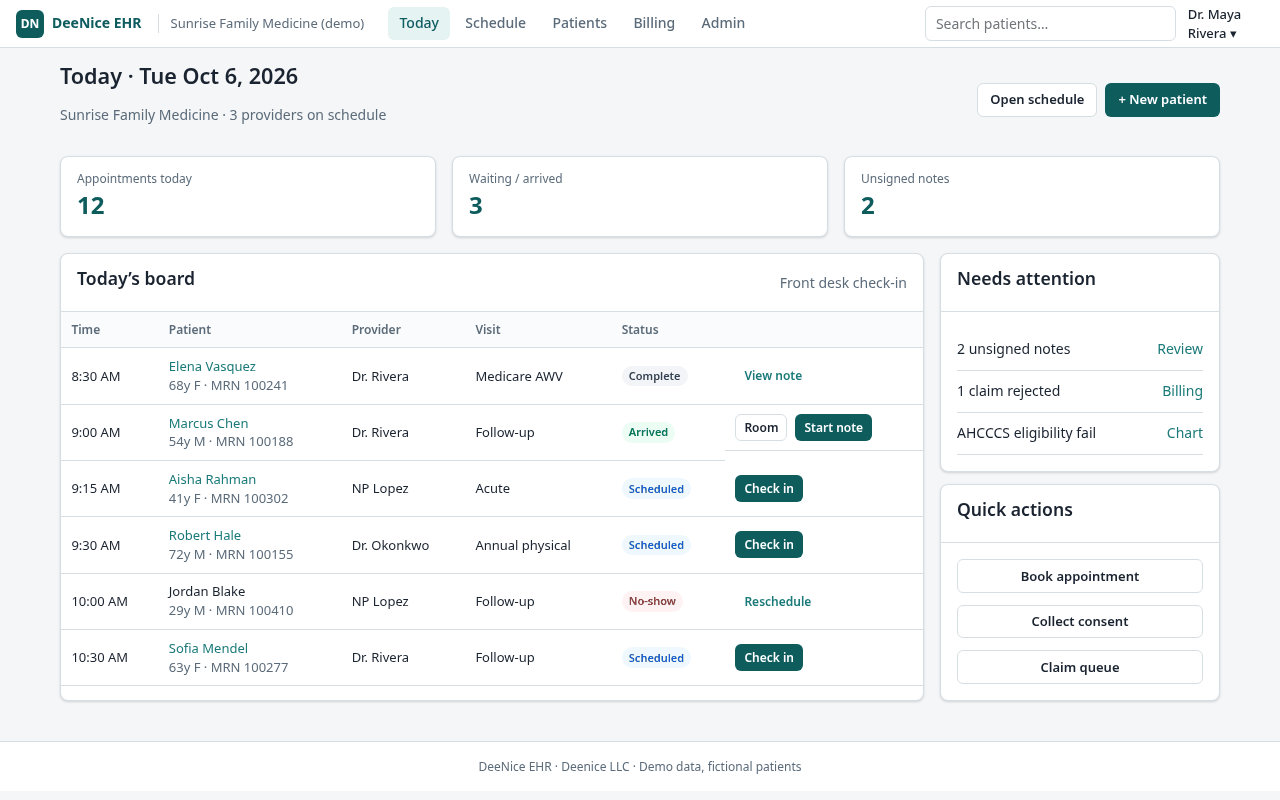This screenshot has width=1280, height=800.
Task: View note for Elena Vasquez
Action: (x=773, y=376)
